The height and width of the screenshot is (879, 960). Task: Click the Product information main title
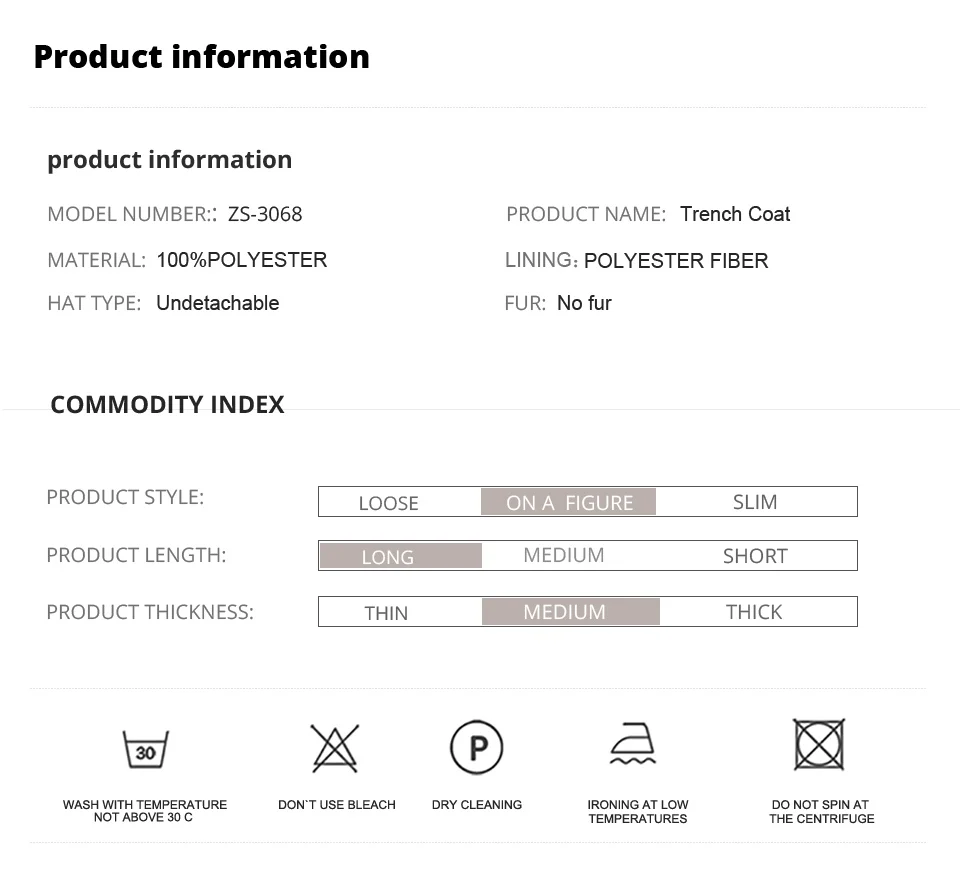[201, 57]
